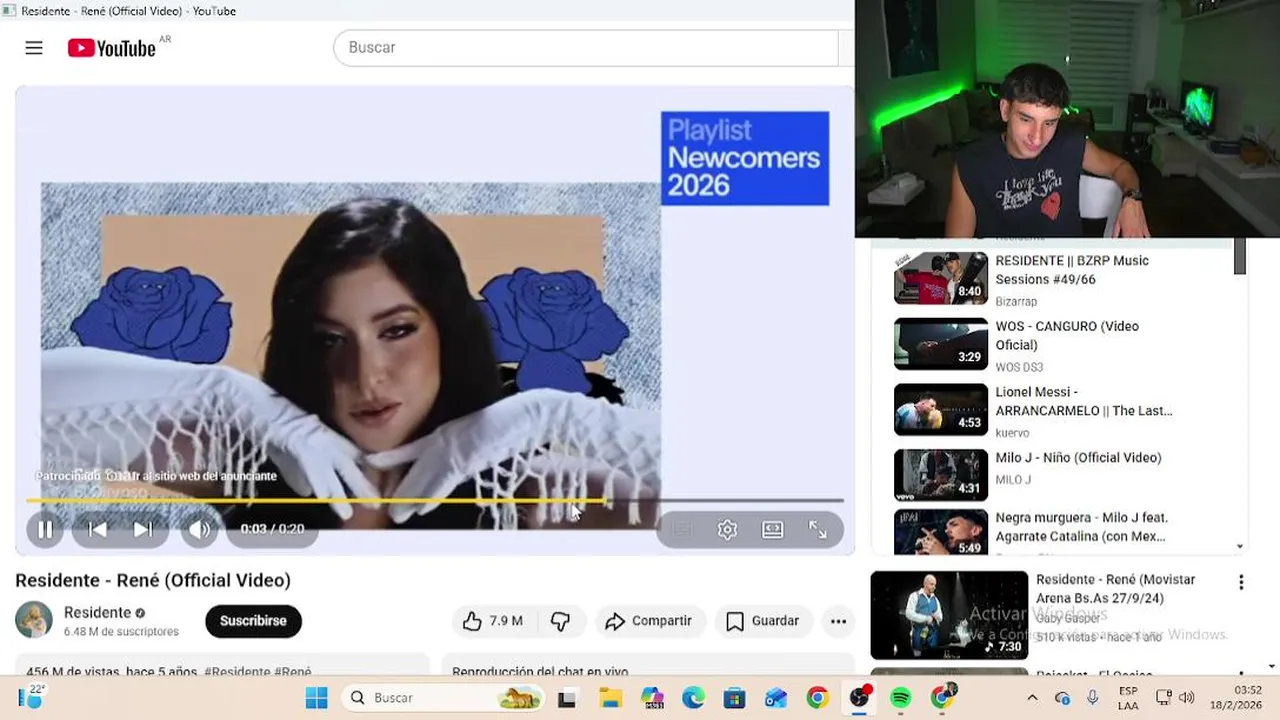
Task: Open the OBS Studio taskbar icon
Action: tap(859, 698)
